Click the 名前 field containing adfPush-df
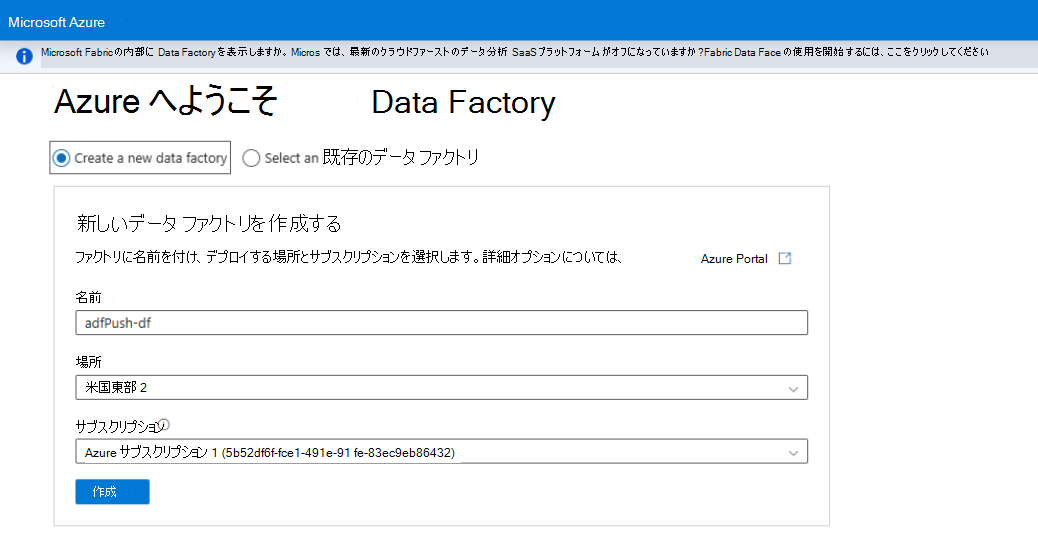Screen dimensions: 1038x538 442,323
